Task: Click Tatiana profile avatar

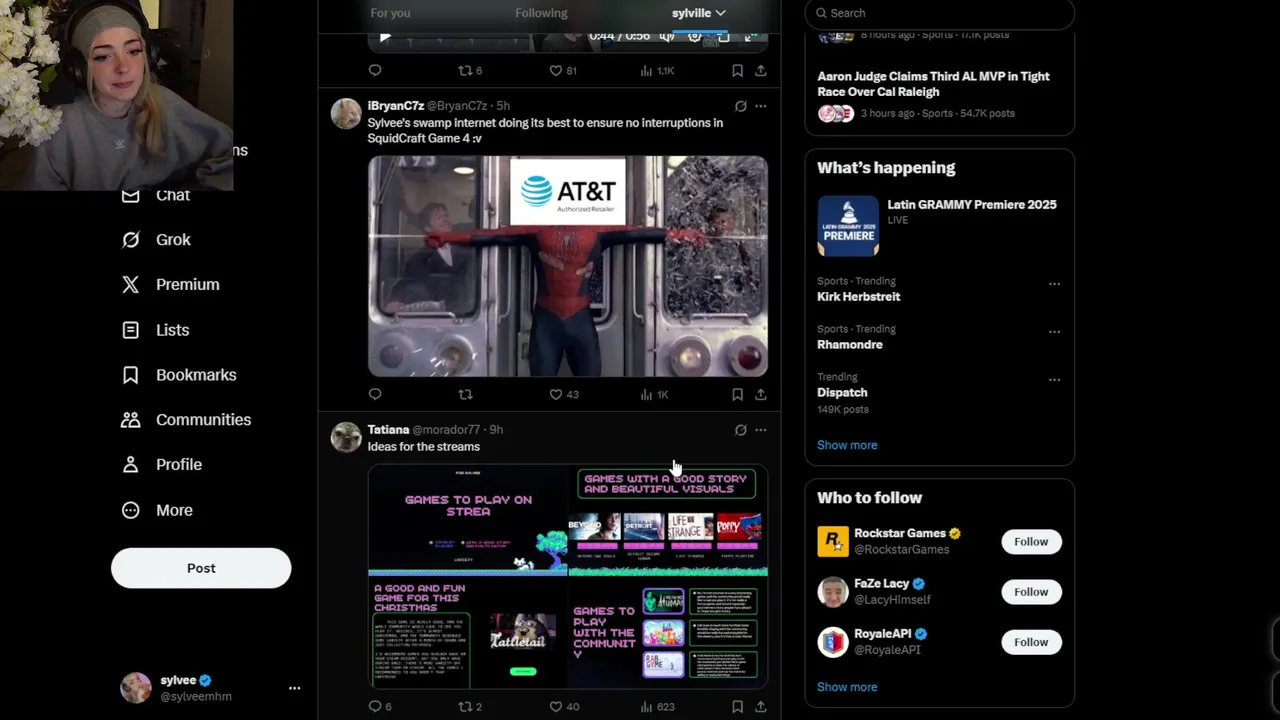Action: pos(346,437)
